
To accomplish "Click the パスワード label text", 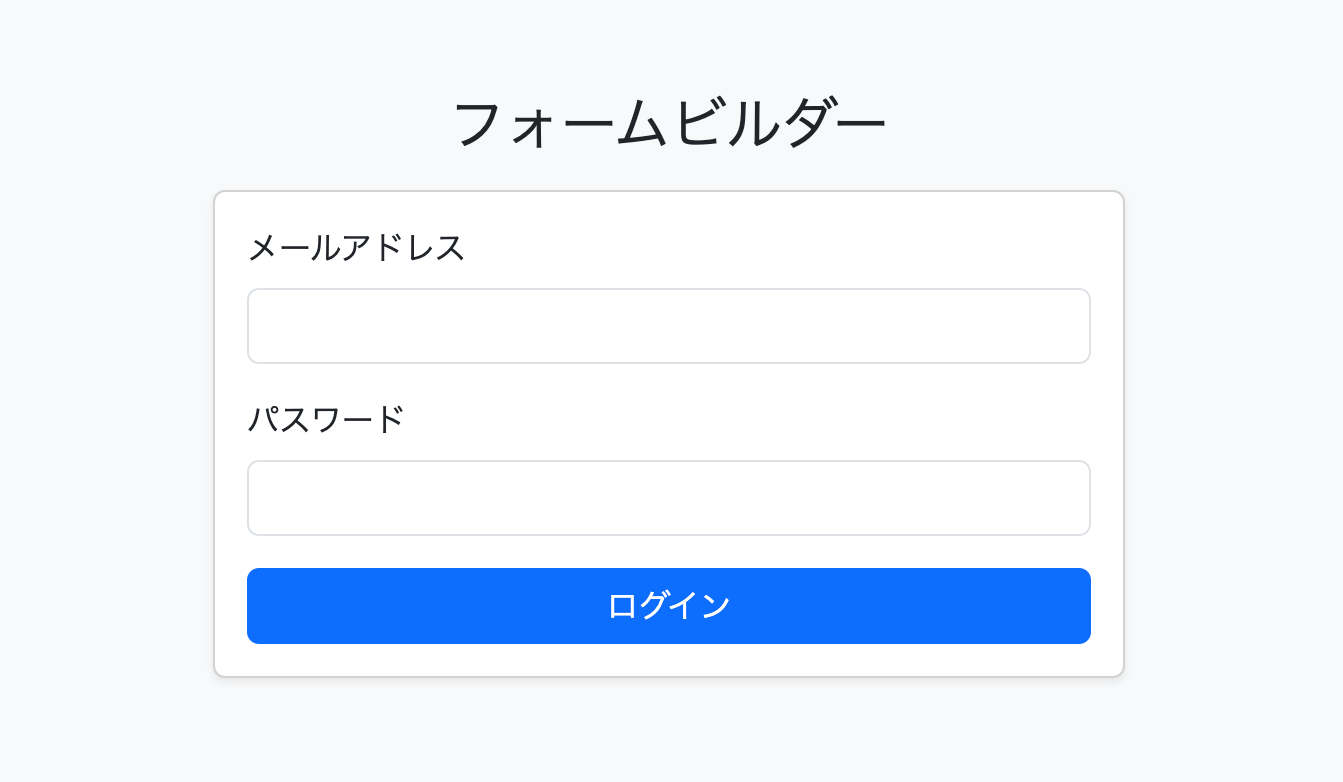I will click(x=326, y=419).
